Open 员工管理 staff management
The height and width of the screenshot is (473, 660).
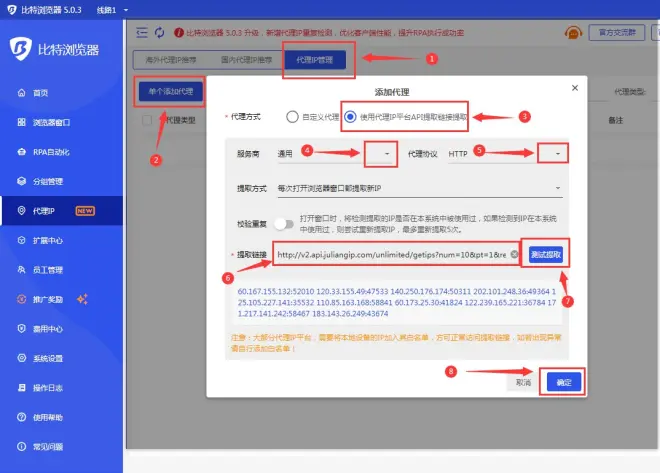[x=46, y=270]
